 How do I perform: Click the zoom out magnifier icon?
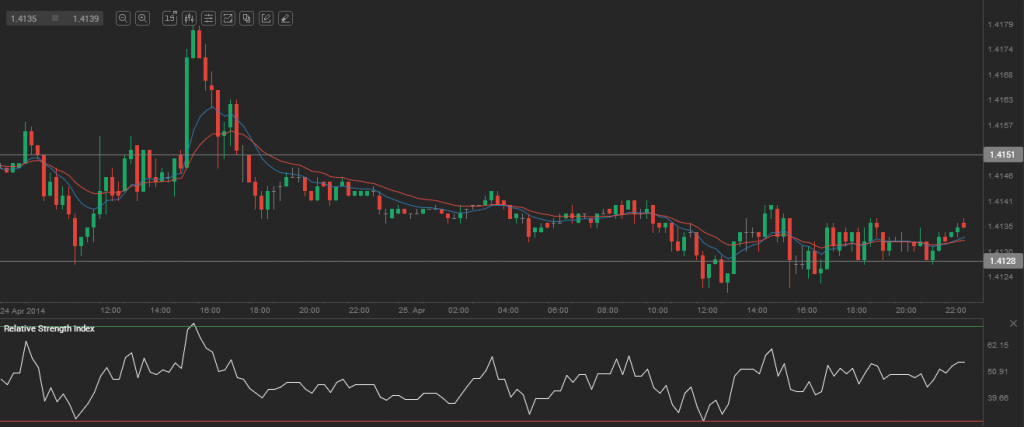(x=123, y=18)
